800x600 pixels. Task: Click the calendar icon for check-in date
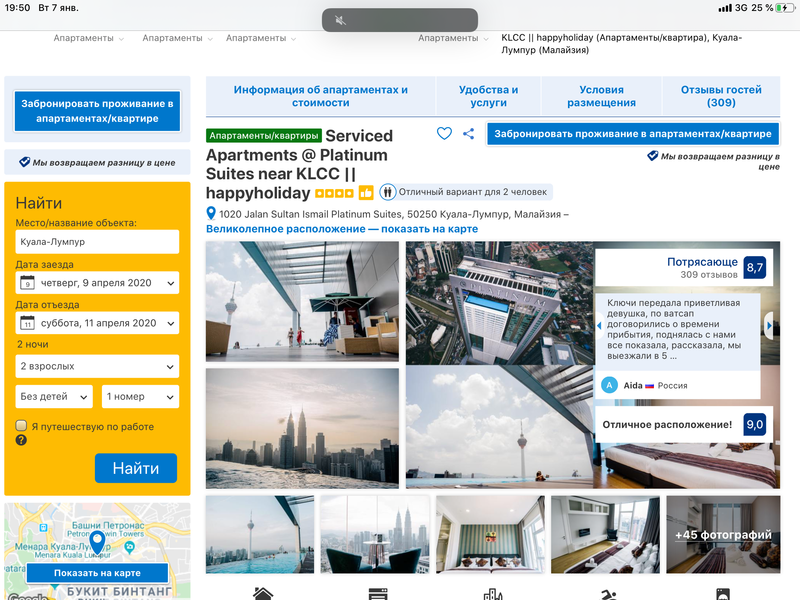28,283
